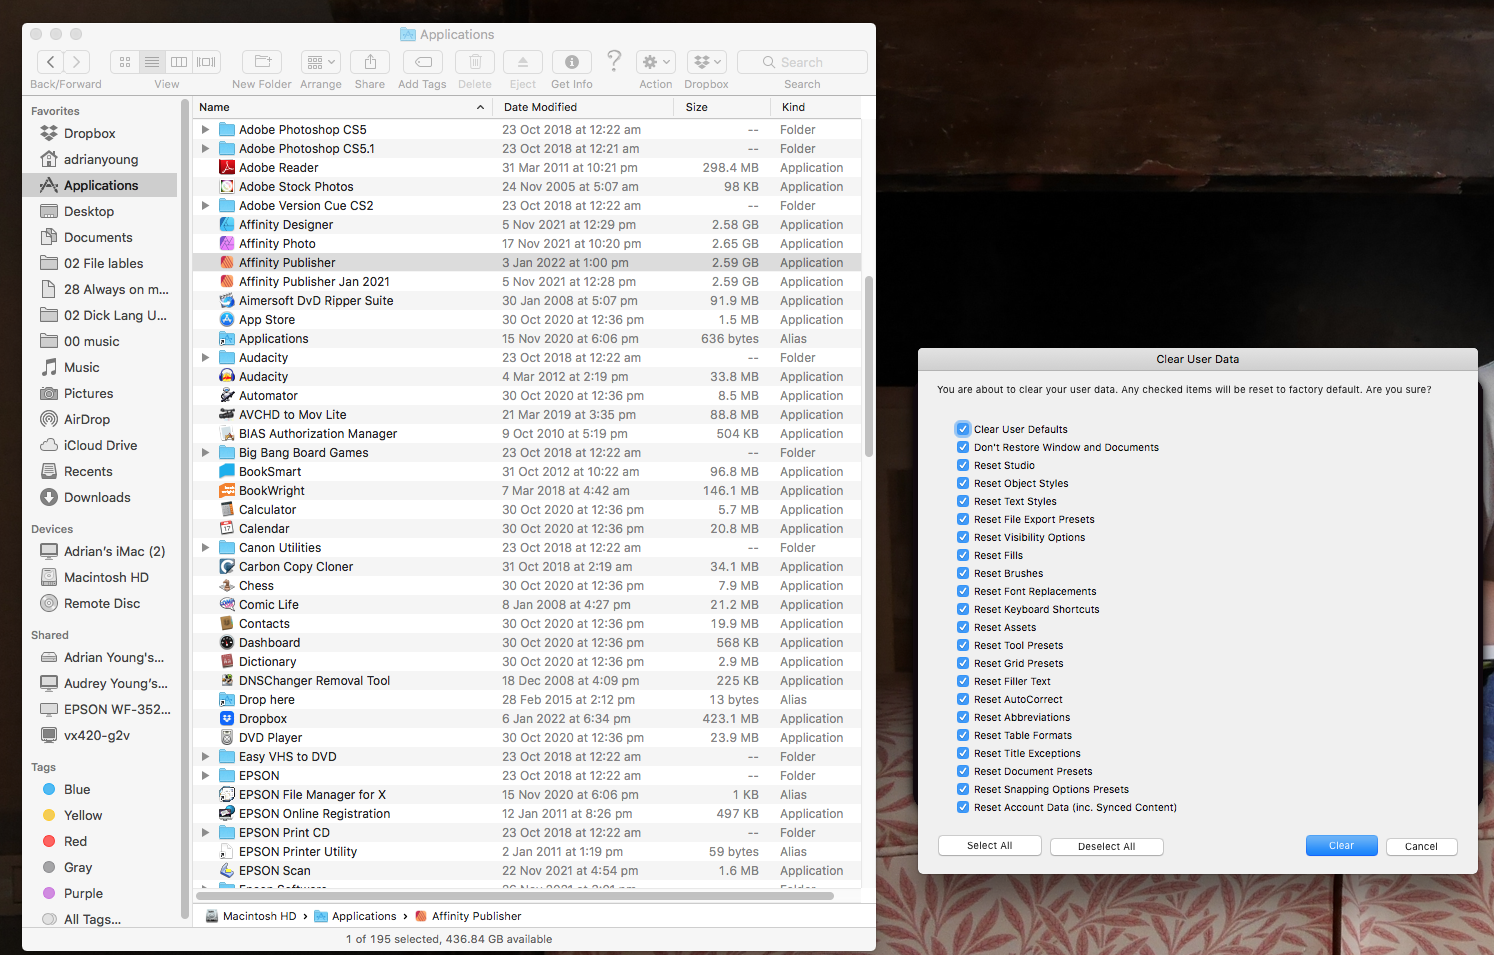The width and height of the screenshot is (1494, 955).
Task: Uncheck Clear User Defaults checkbox
Action: 963,429
